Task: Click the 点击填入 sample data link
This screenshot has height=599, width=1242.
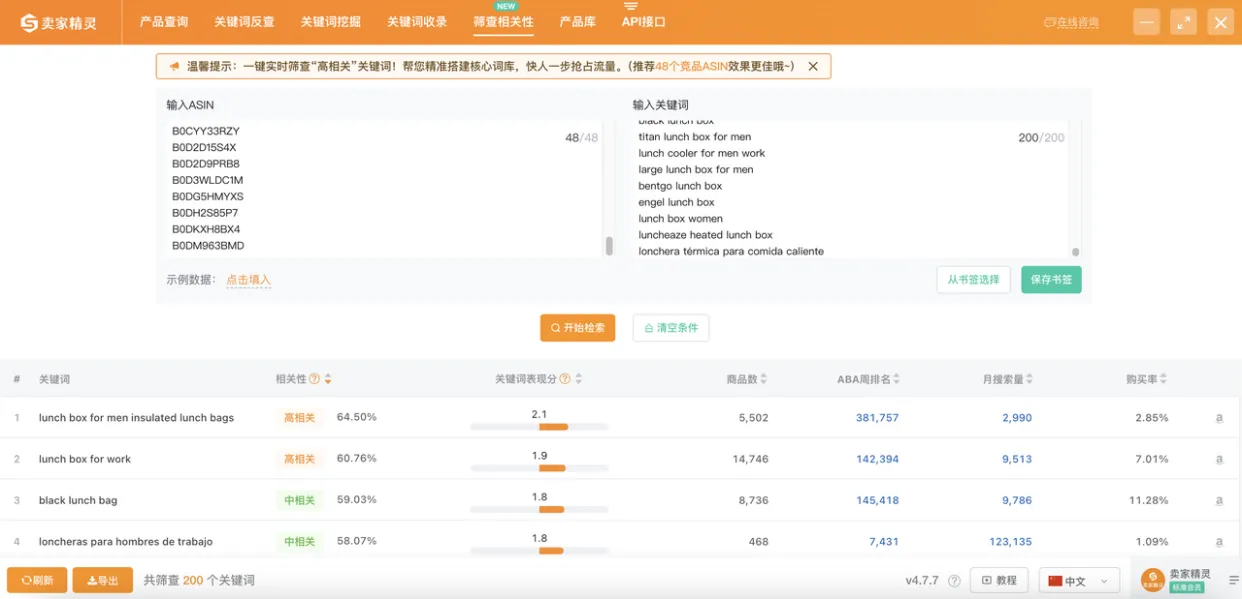Action: (247, 280)
